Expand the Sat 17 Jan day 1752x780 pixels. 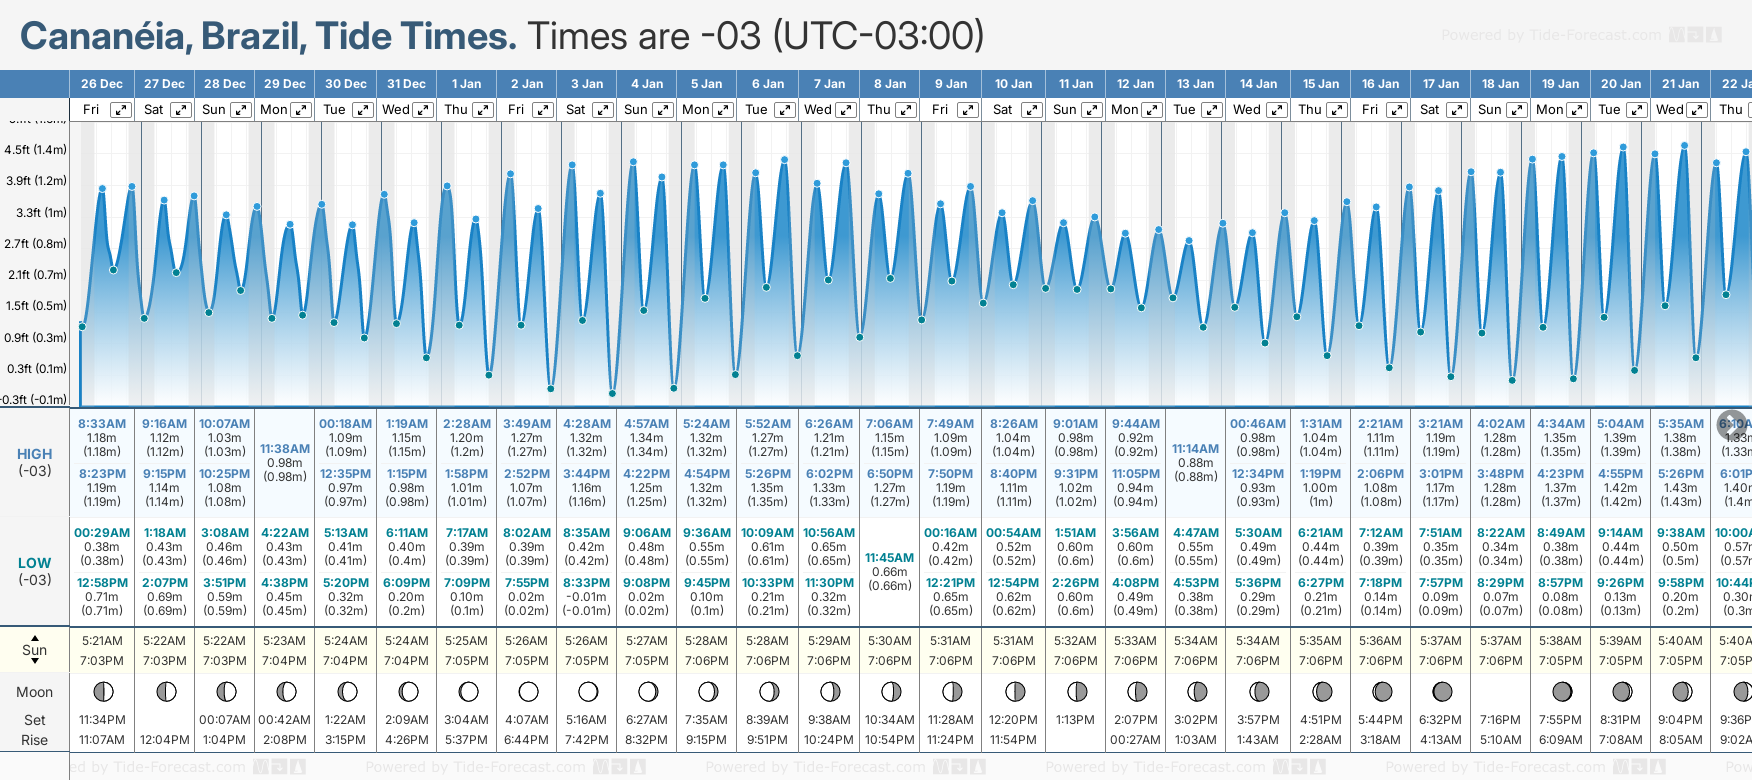[x=1457, y=110]
